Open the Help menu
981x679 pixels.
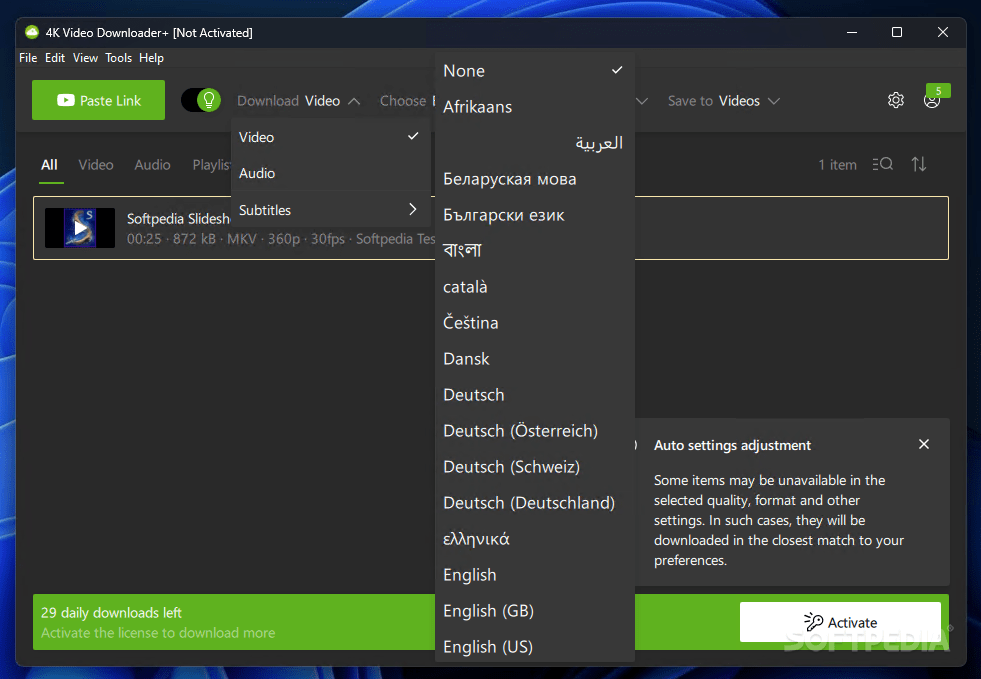click(x=151, y=58)
